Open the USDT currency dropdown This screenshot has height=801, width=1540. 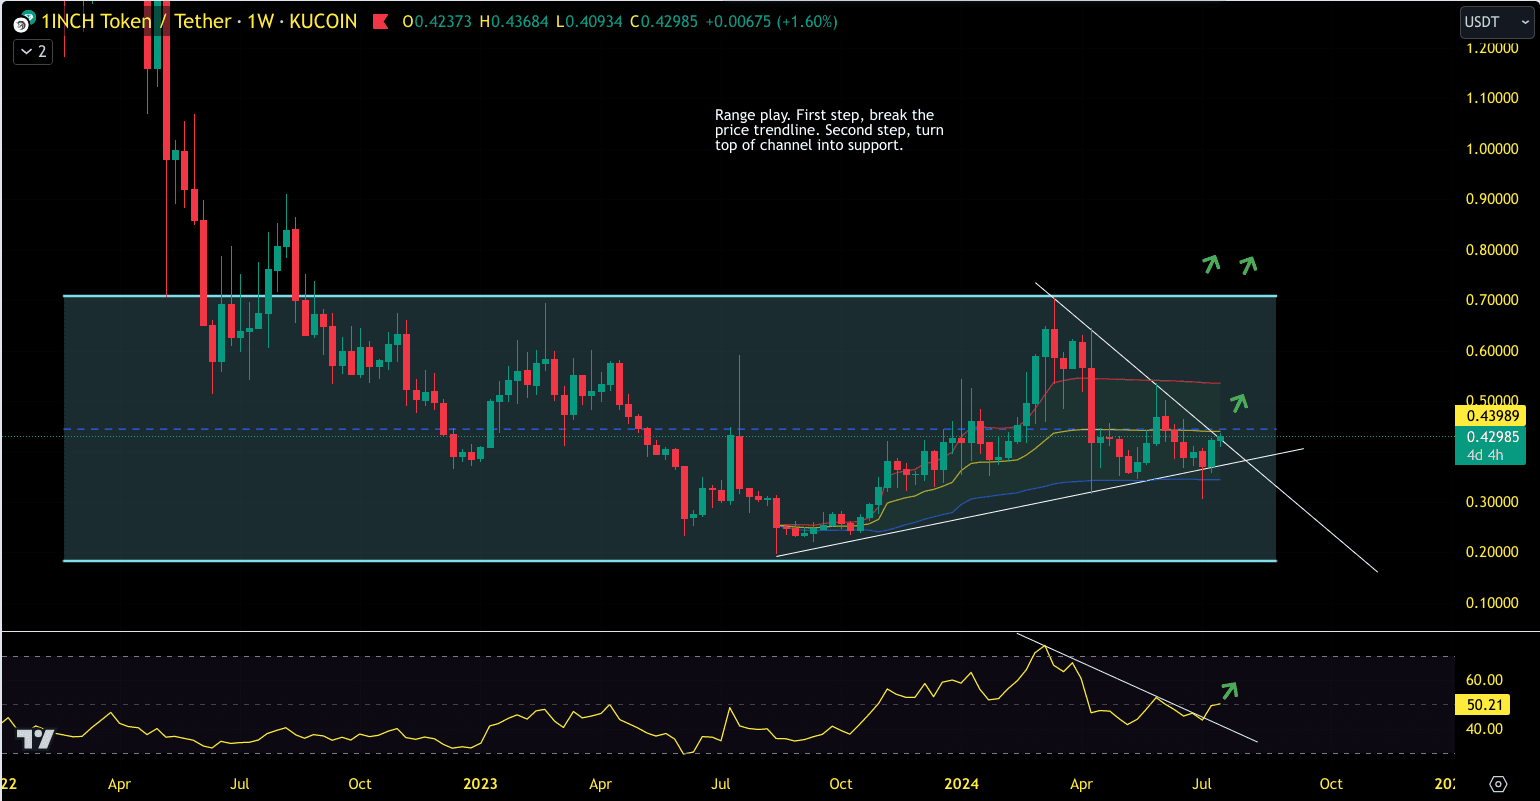point(1496,22)
